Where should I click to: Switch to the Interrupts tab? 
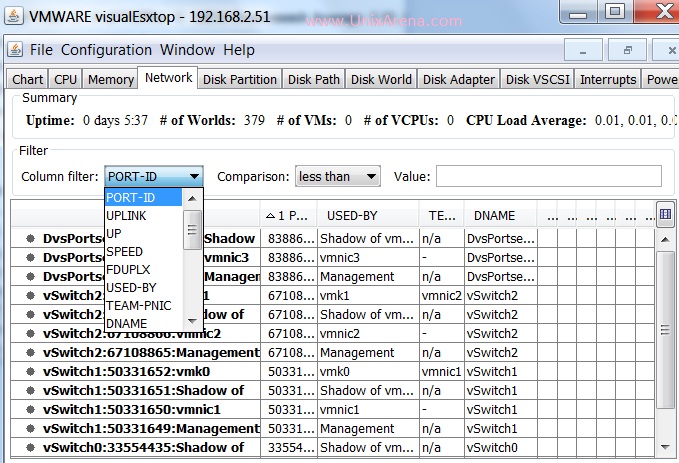coord(608,79)
